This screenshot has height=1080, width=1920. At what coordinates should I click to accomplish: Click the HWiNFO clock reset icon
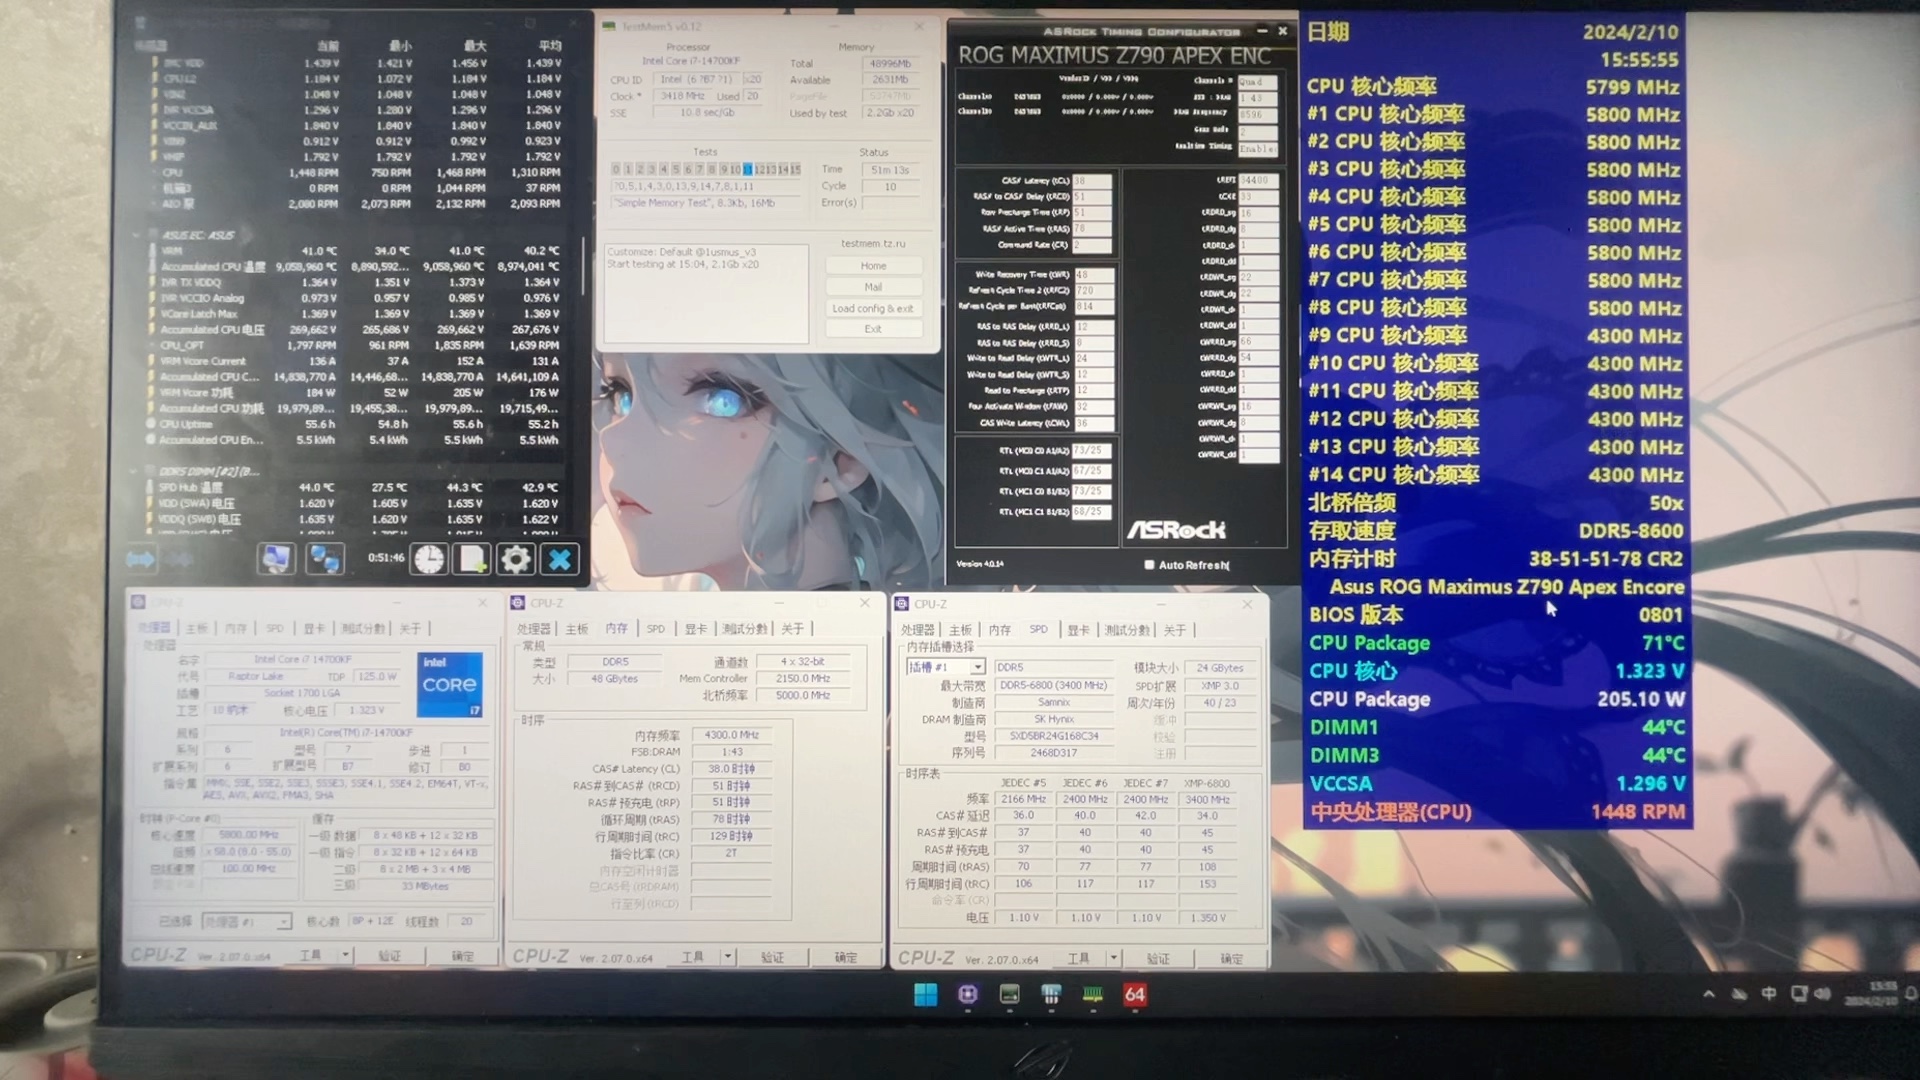pyautogui.click(x=429, y=558)
